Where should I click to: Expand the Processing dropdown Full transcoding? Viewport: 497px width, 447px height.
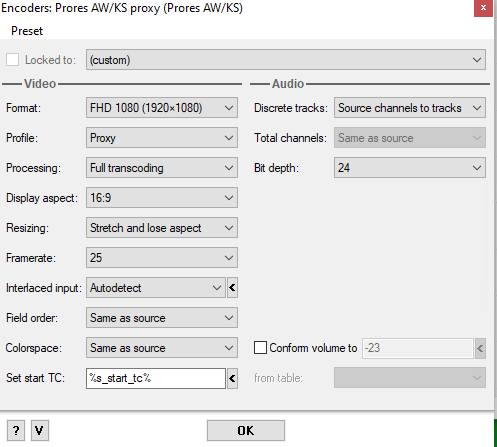pyautogui.click(x=162, y=168)
